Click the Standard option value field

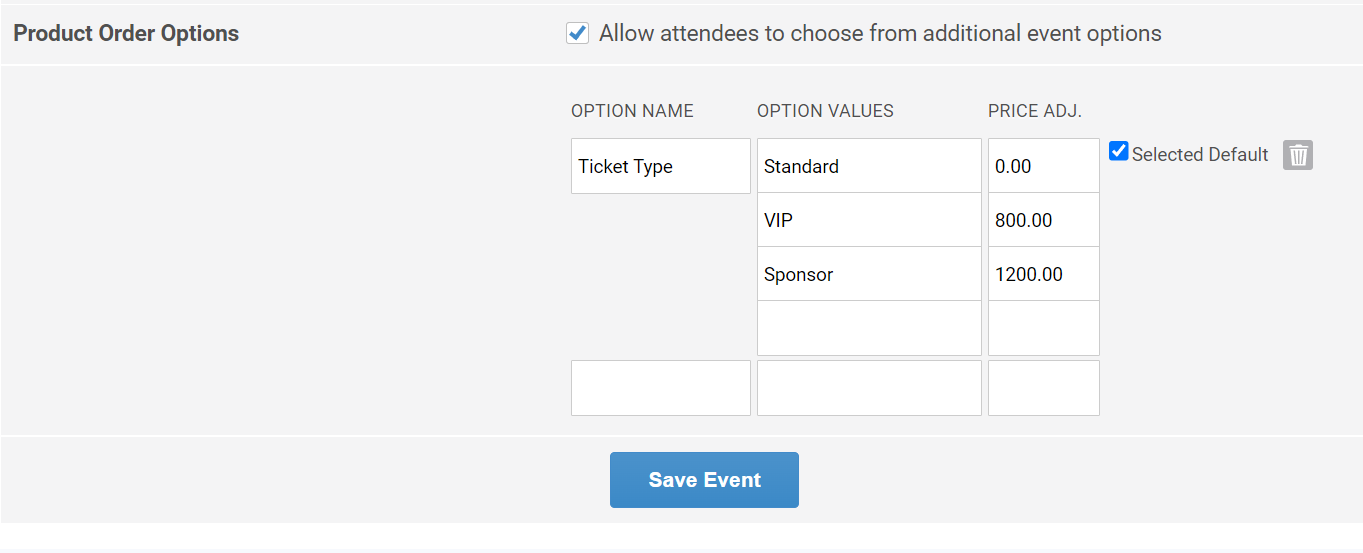(x=868, y=166)
